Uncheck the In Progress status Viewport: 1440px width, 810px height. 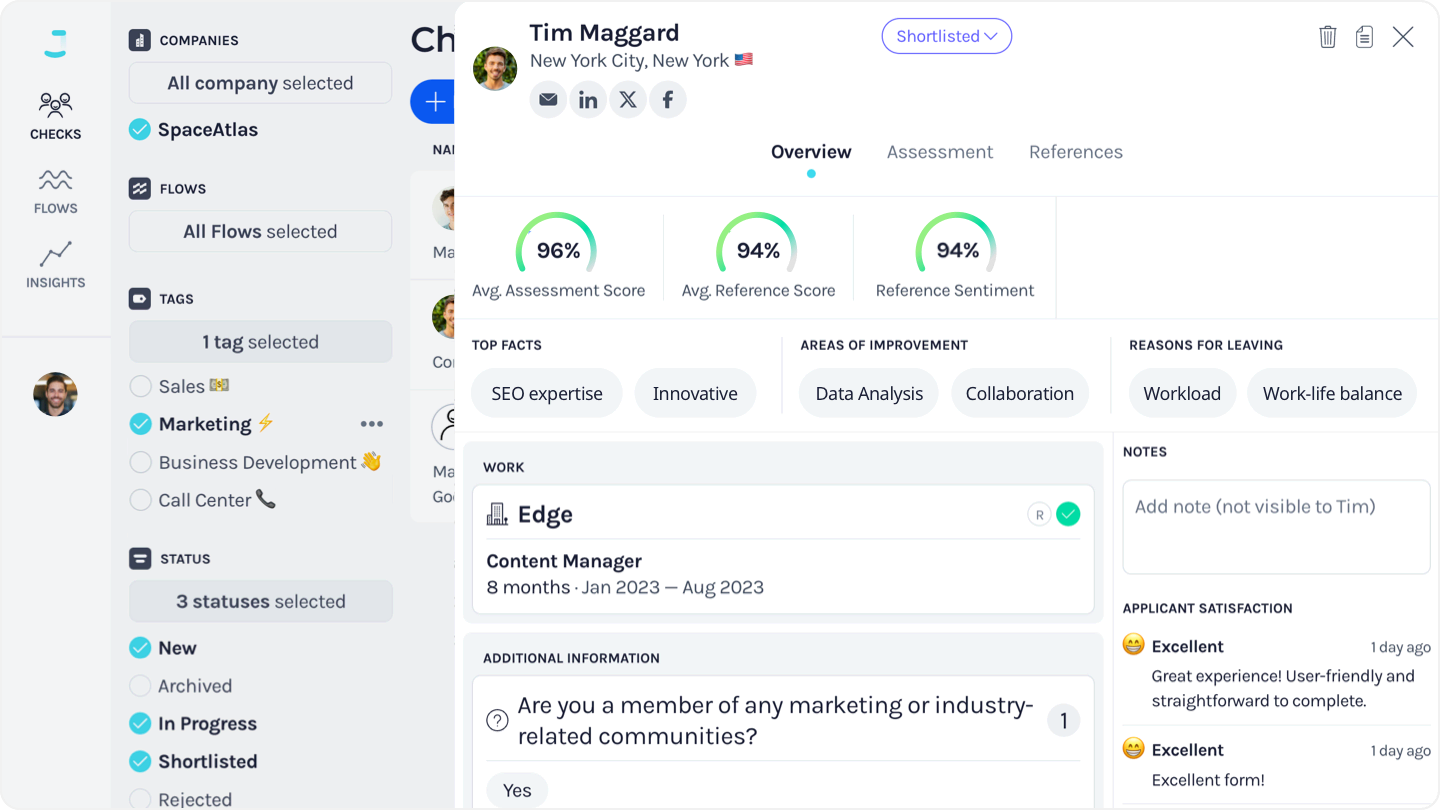(x=141, y=724)
